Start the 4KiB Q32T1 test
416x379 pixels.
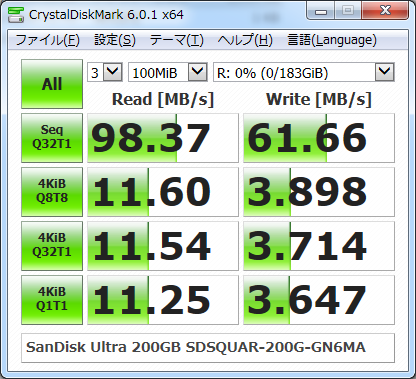coord(52,246)
